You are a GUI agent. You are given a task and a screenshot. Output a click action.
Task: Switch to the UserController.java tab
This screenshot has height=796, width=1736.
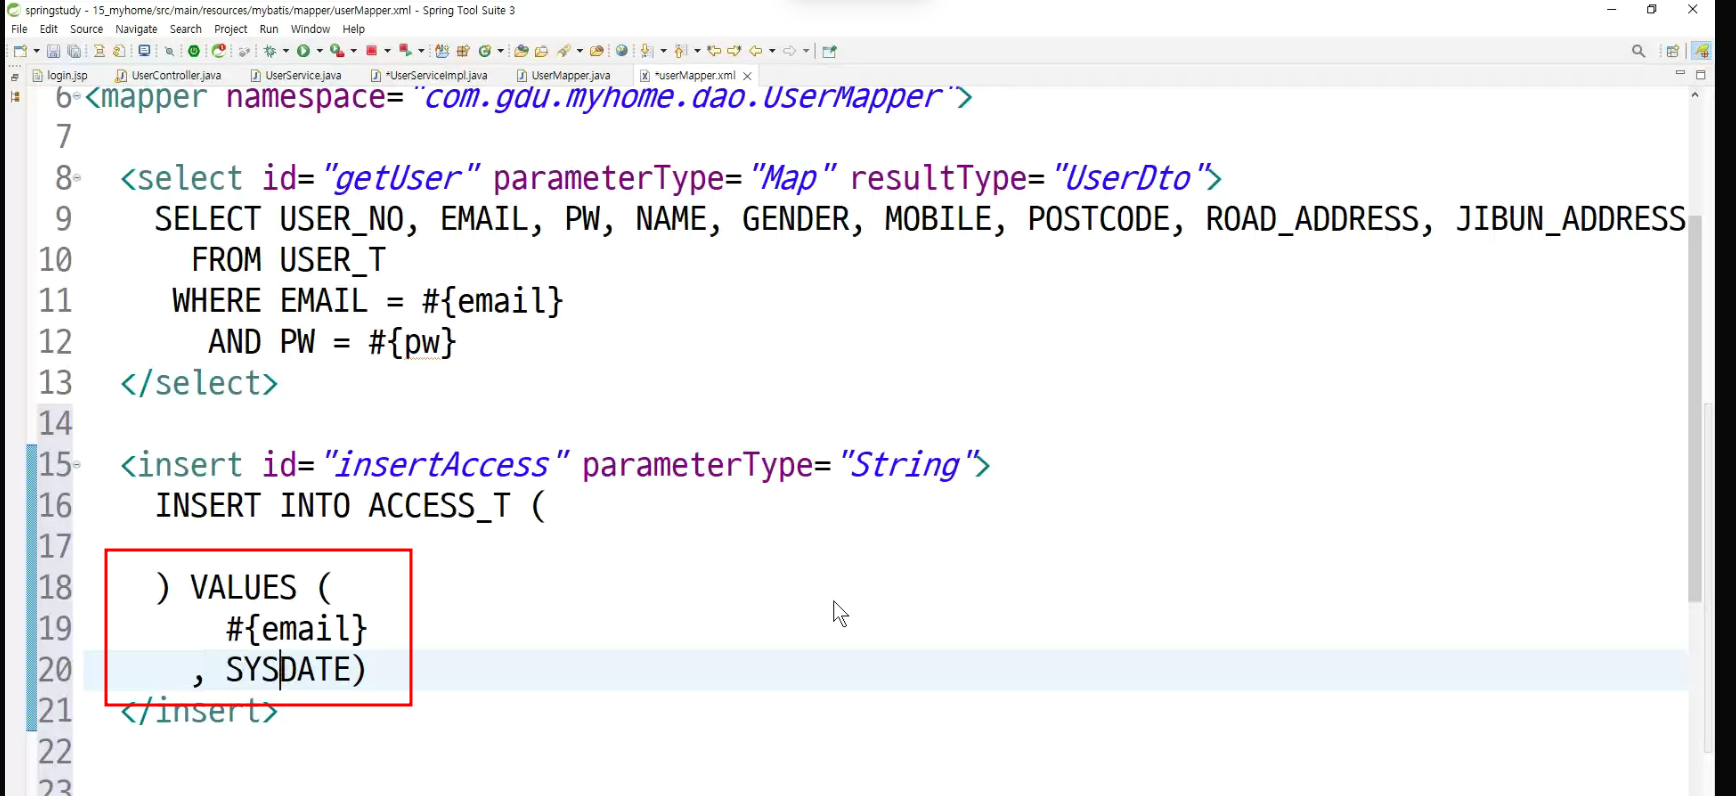click(168, 75)
